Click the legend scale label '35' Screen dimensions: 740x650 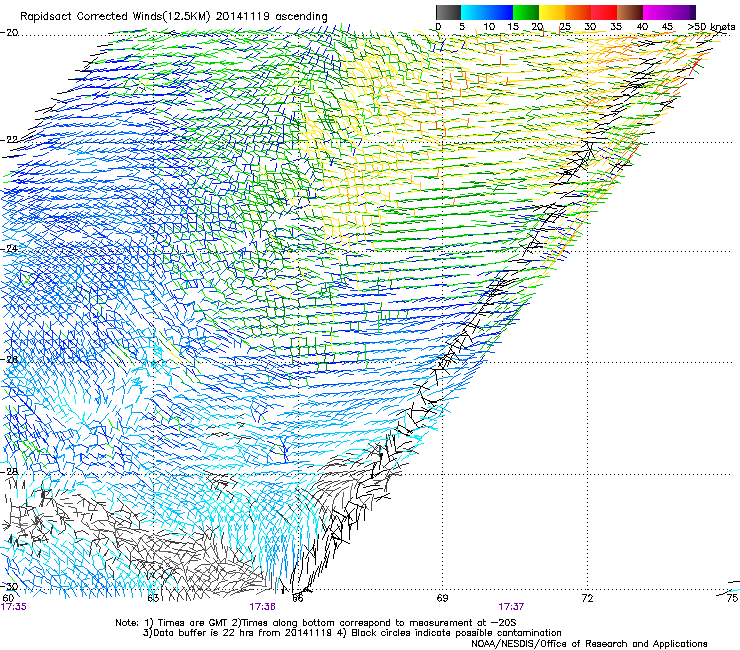coord(616,26)
